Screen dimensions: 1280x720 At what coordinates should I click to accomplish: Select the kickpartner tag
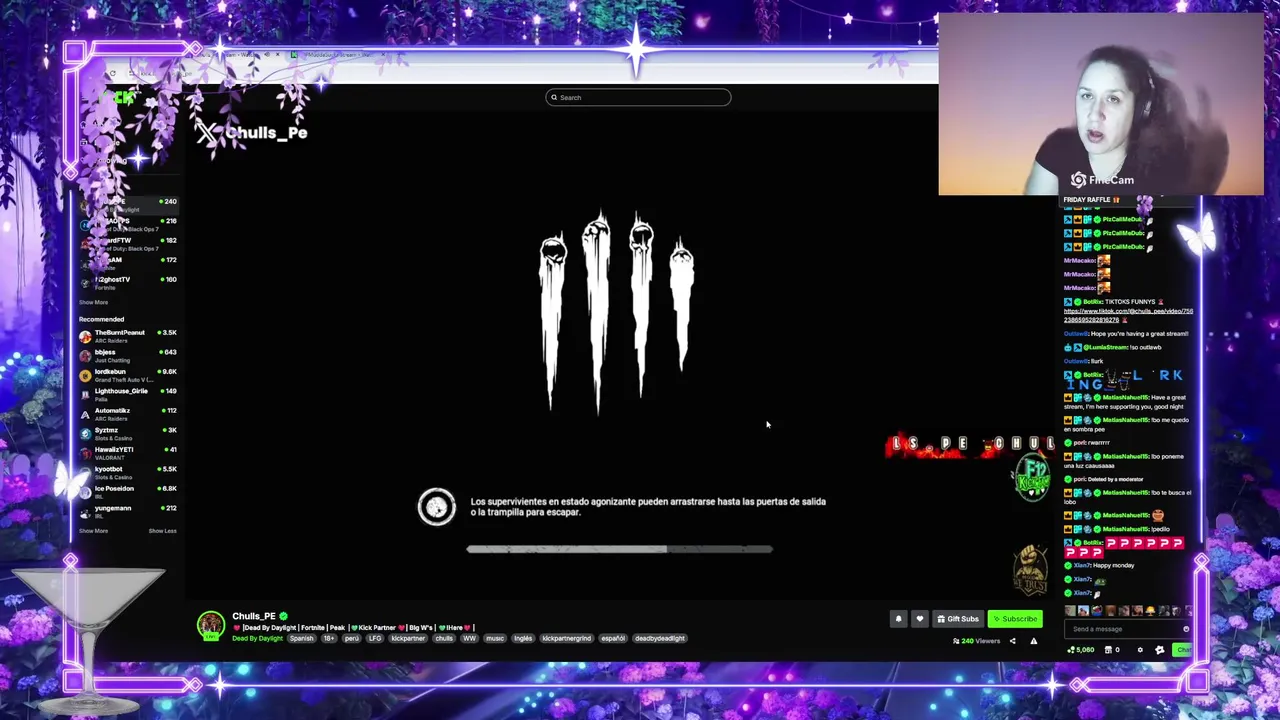click(408, 638)
